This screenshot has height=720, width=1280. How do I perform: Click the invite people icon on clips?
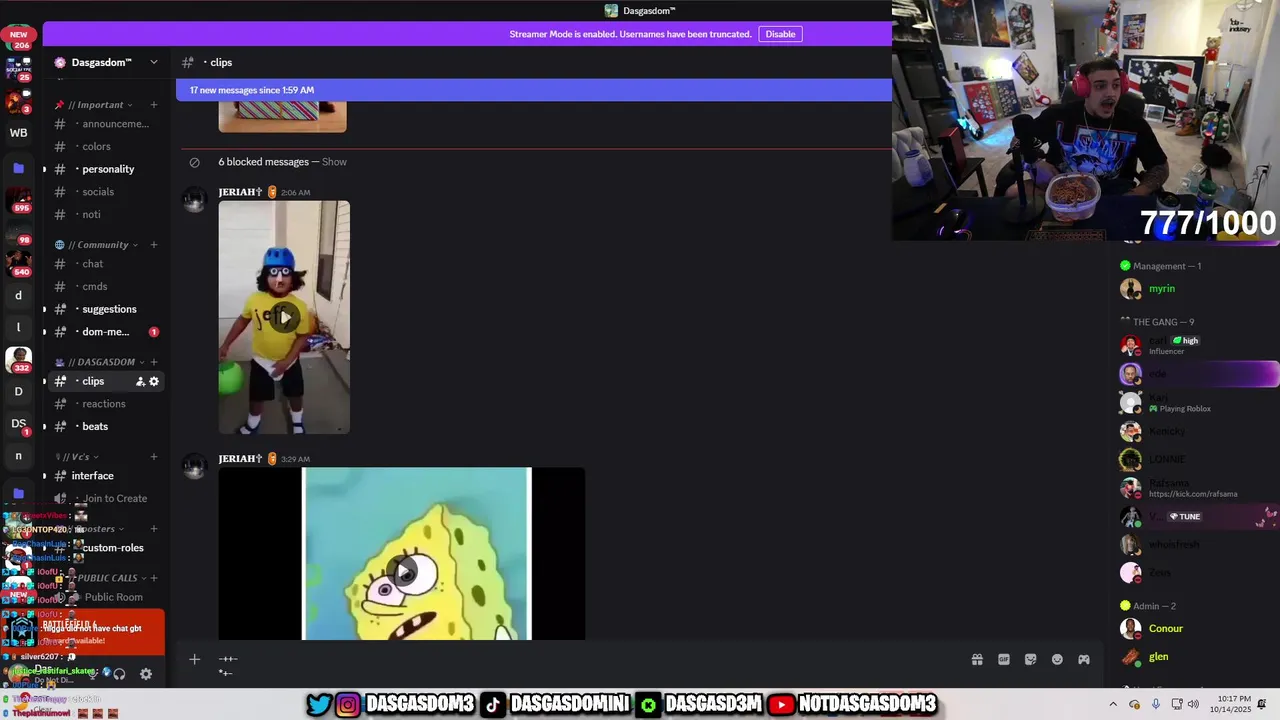[x=140, y=381]
